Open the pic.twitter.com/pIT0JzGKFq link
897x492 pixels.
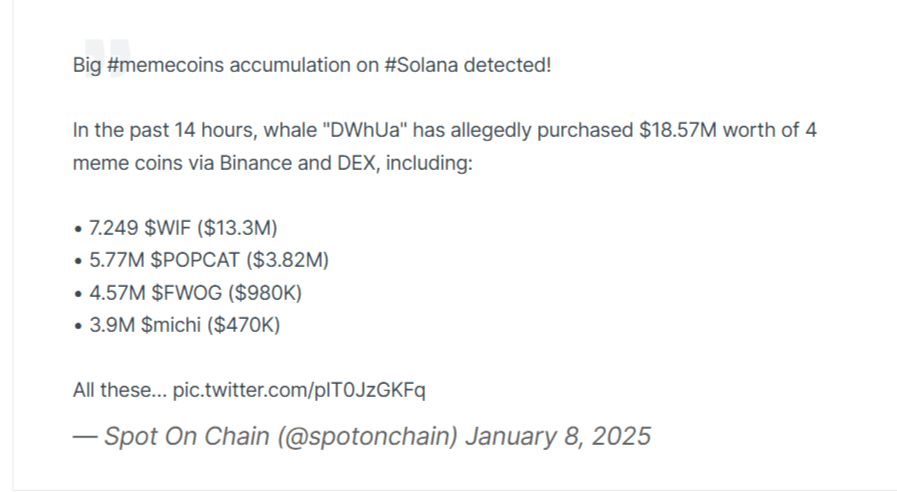299,391
